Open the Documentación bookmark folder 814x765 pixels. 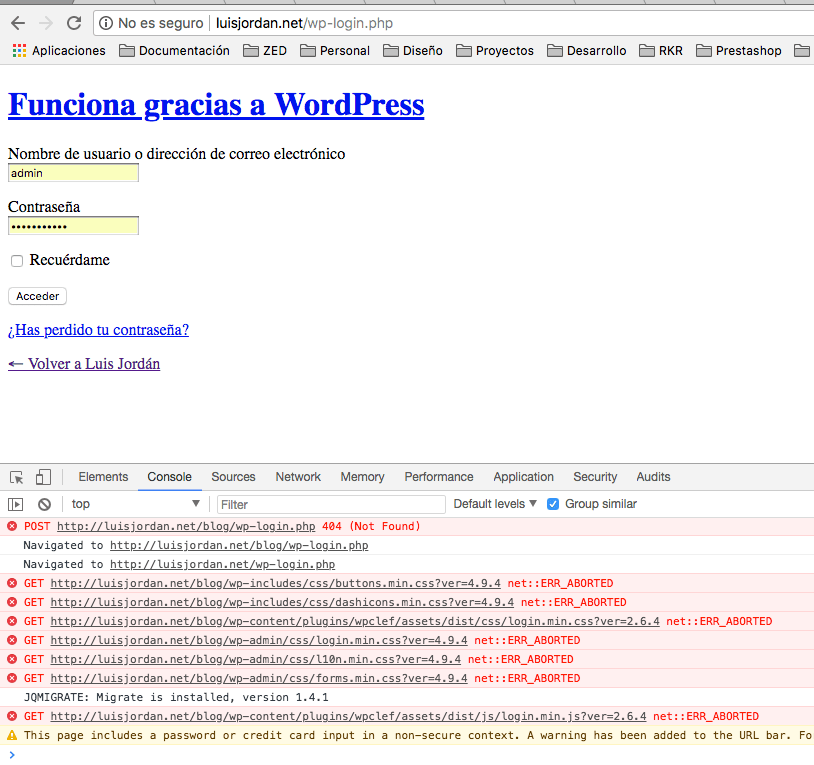174,50
